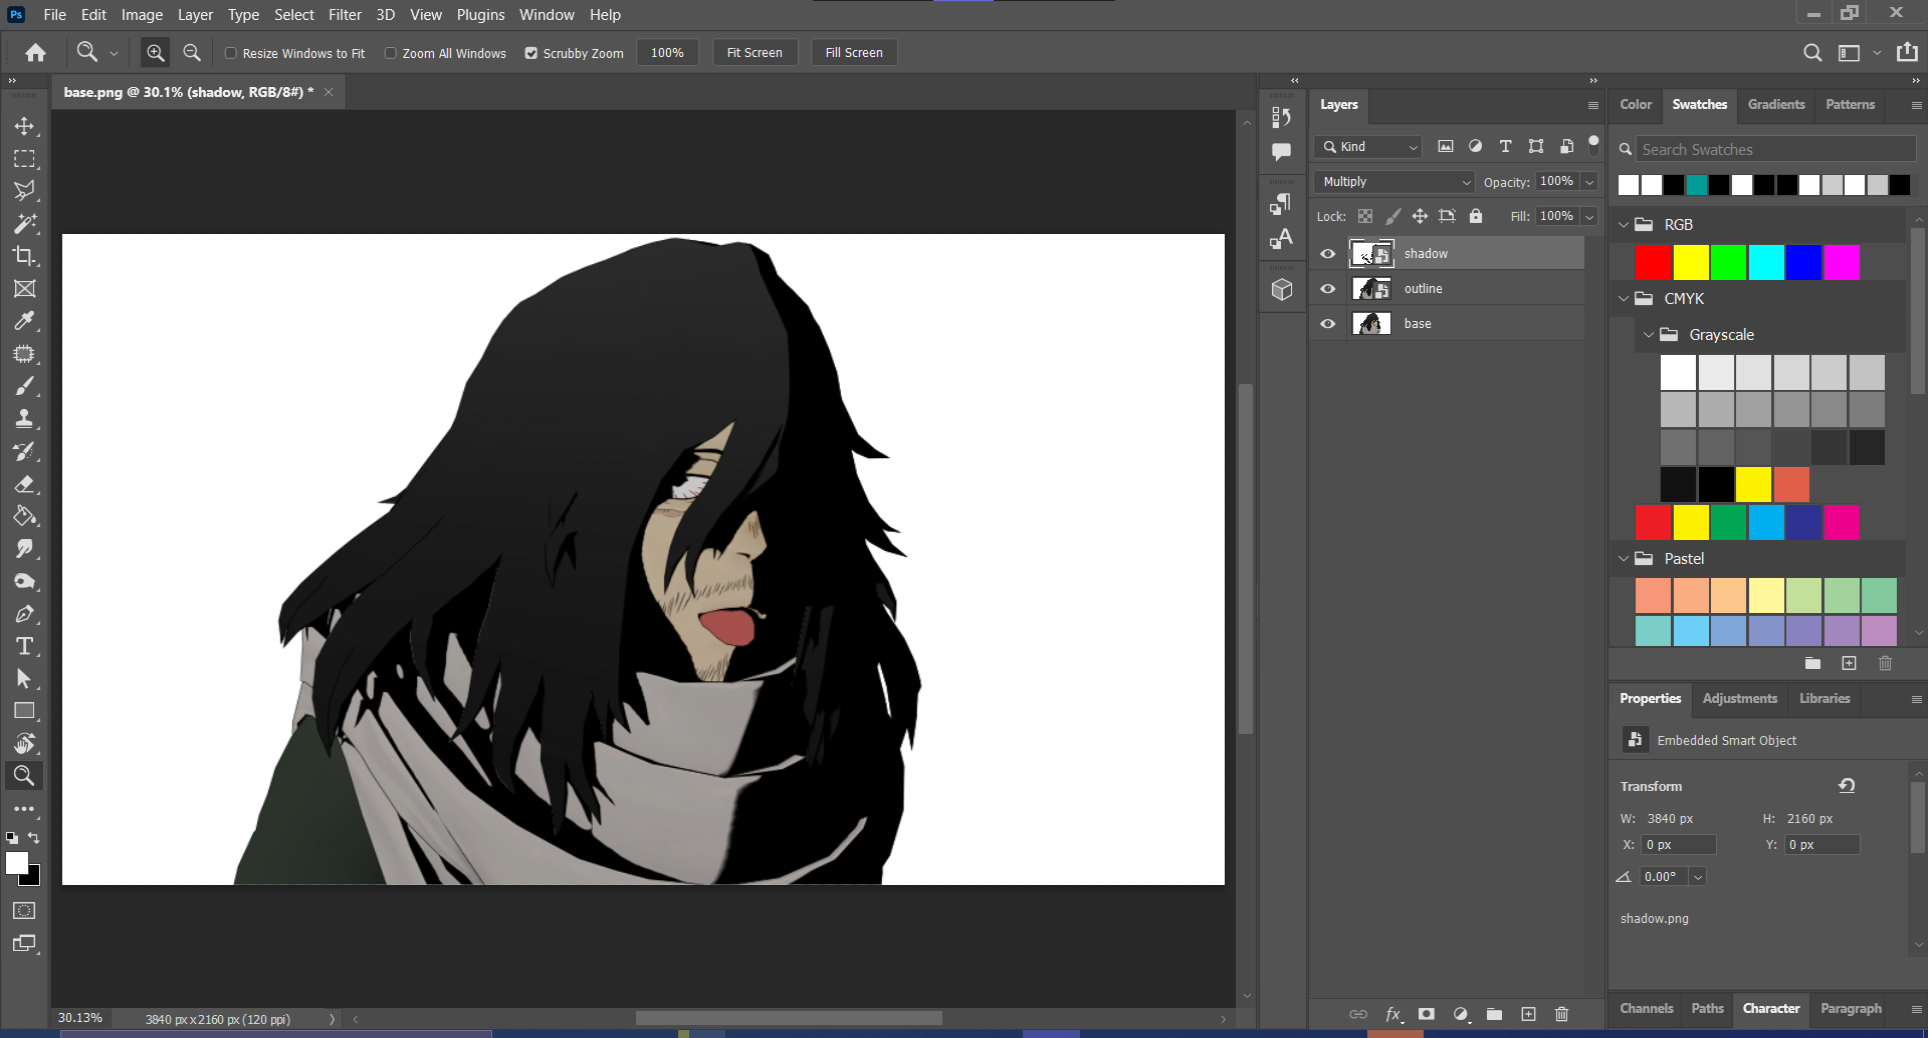Collapse the Pastel swatch group

point(1624,559)
